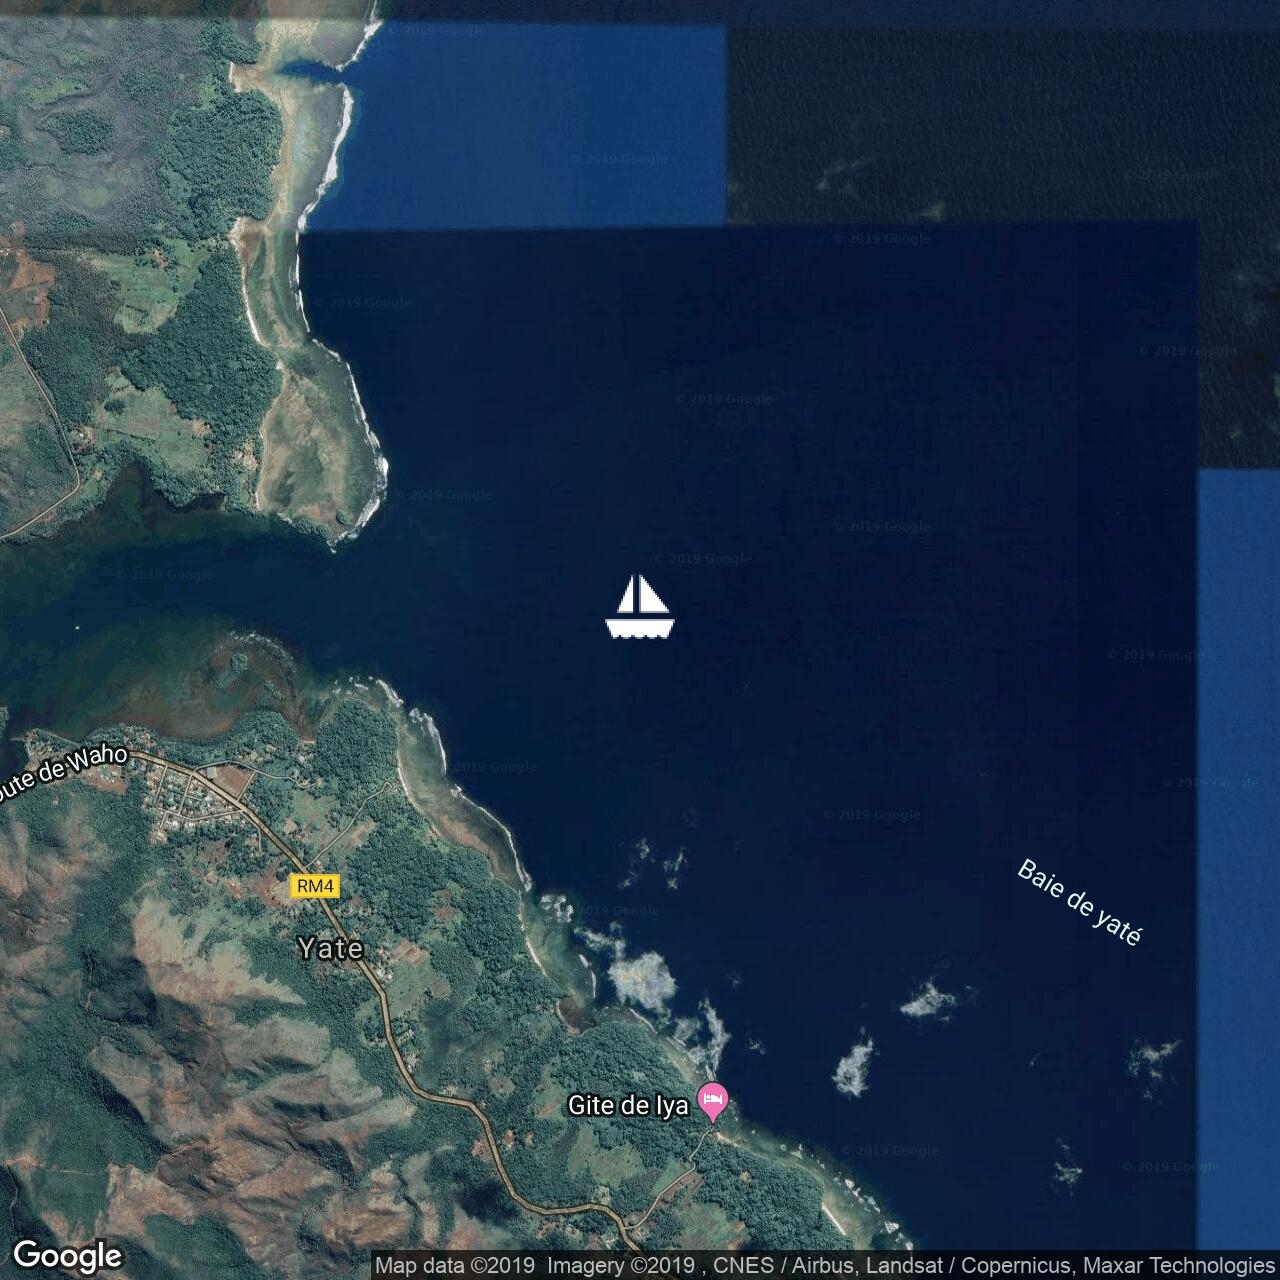Image resolution: width=1280 pixels, height=1280 pixels.
Task: Click the white sailboat marker in the bay
Action: [x=640, y=606]
